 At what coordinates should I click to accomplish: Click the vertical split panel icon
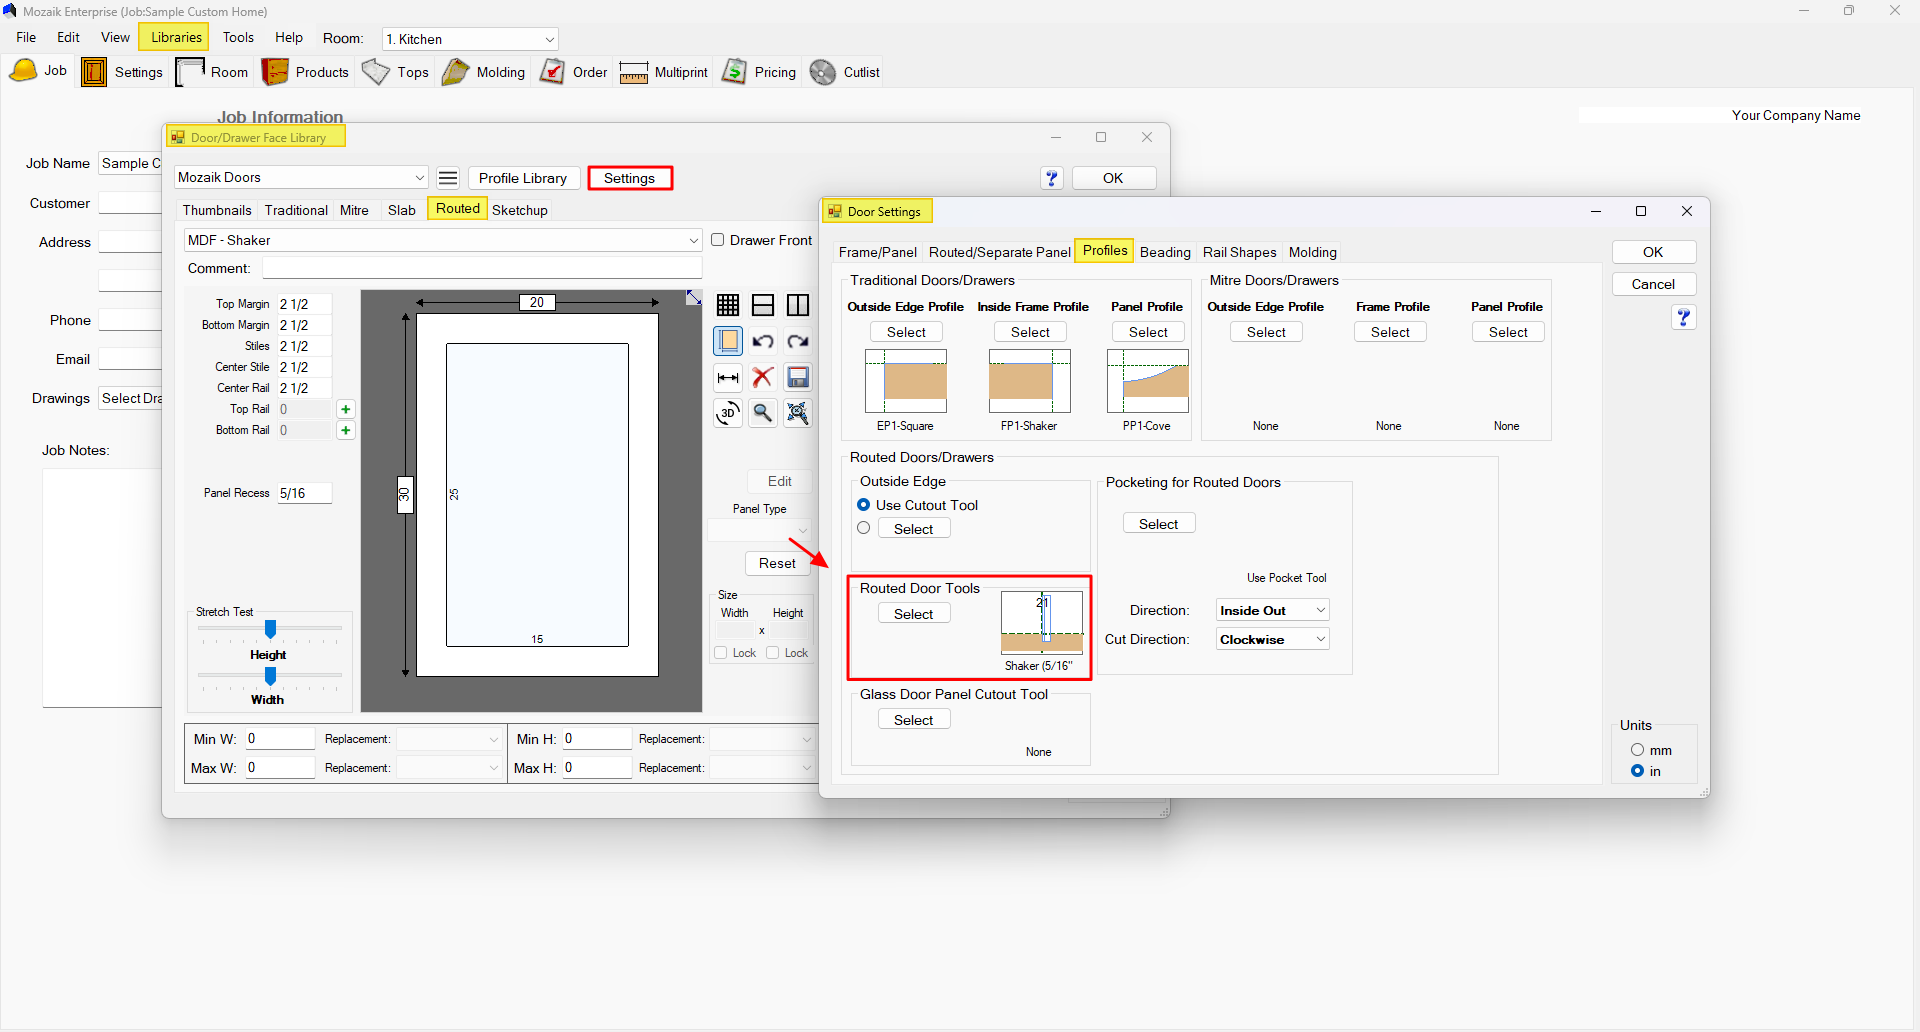pos(798,305)
